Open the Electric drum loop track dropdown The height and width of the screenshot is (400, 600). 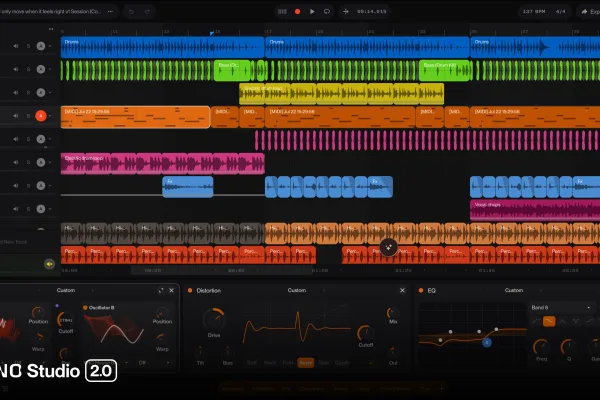coord(50,162)
